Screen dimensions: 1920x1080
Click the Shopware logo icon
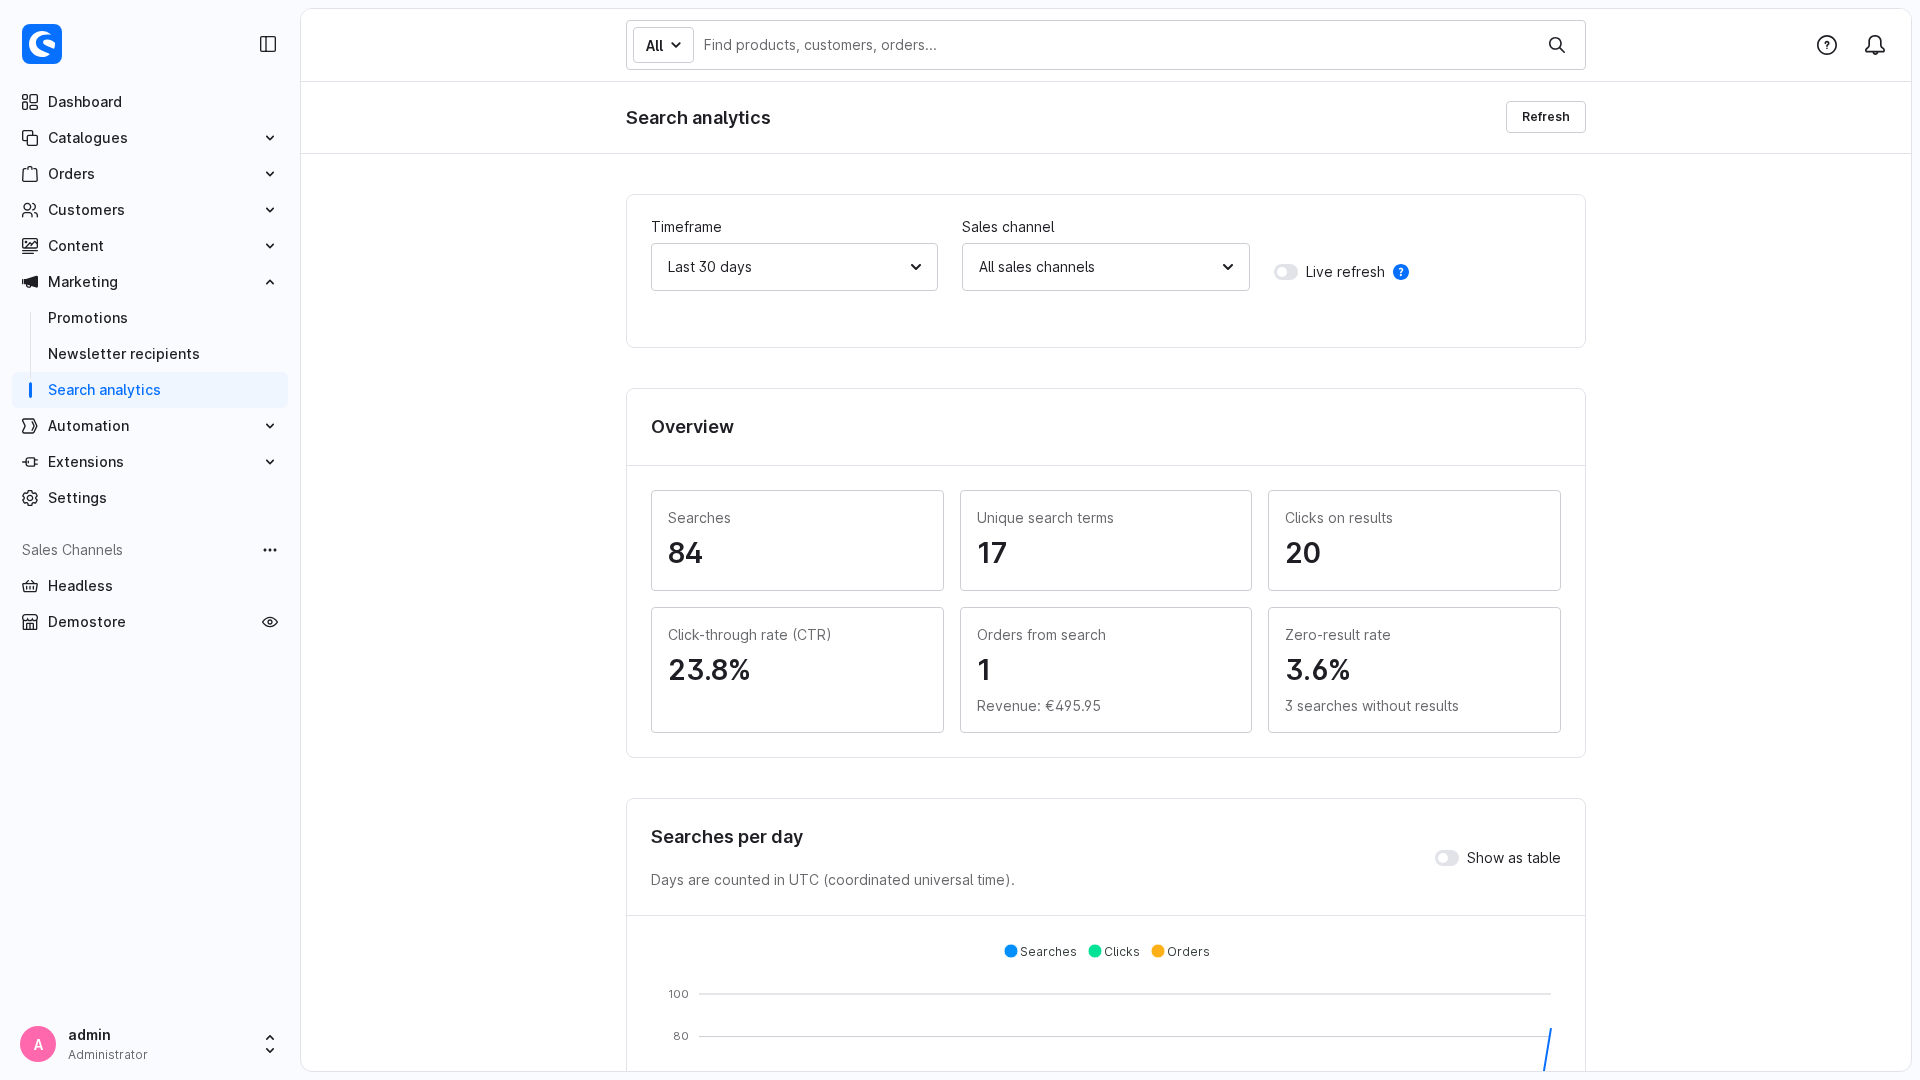tap(42, 44)
